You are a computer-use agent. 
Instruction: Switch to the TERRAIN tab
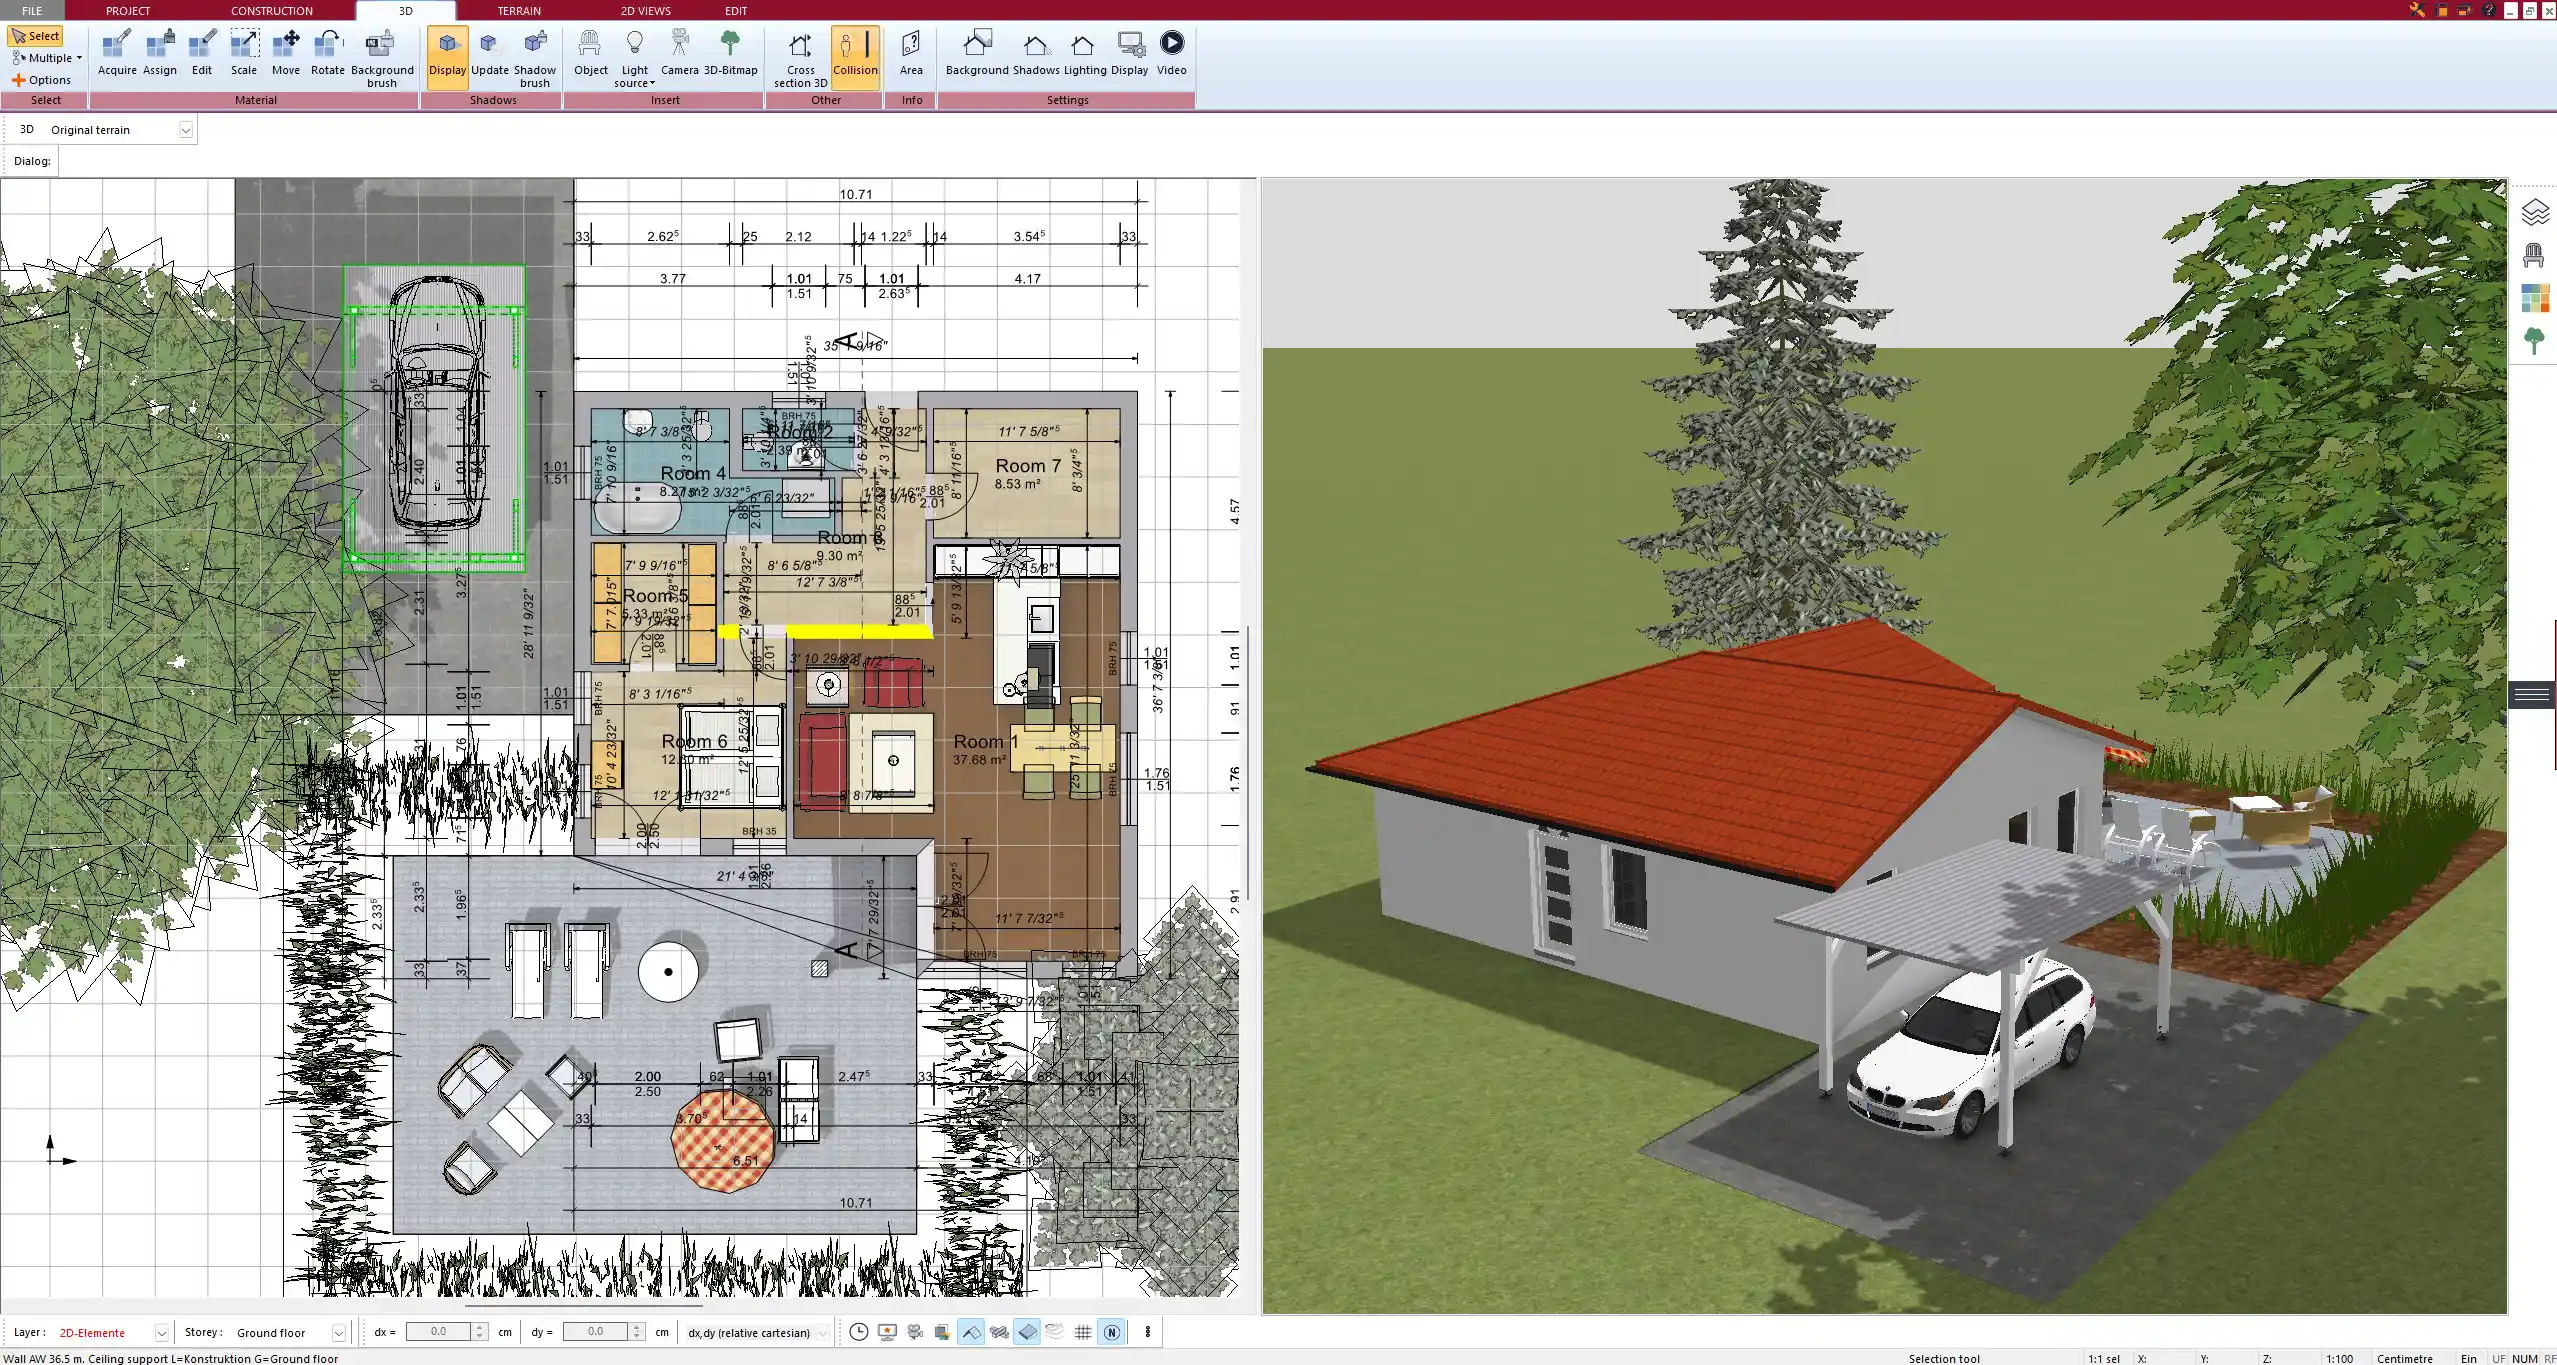(x=519, y=10)
